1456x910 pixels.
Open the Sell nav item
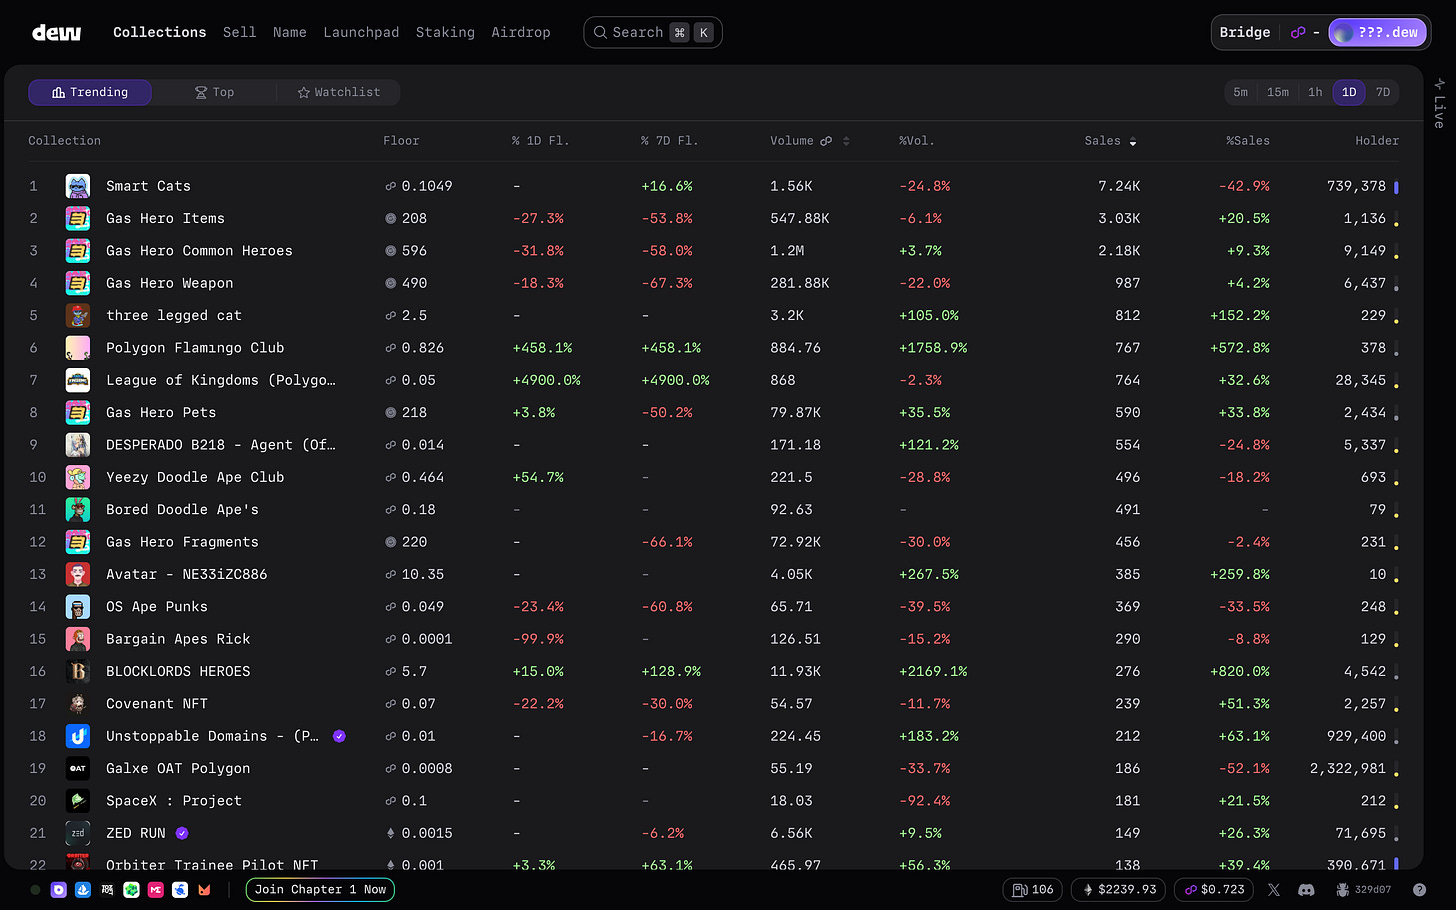point(240,32)
